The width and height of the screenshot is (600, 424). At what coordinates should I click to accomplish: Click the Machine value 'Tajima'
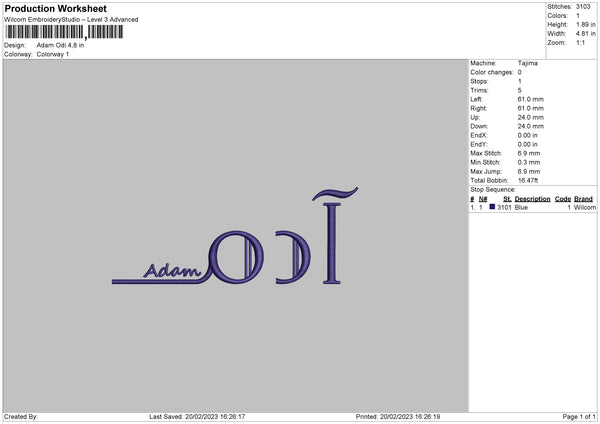pos(528,63)
